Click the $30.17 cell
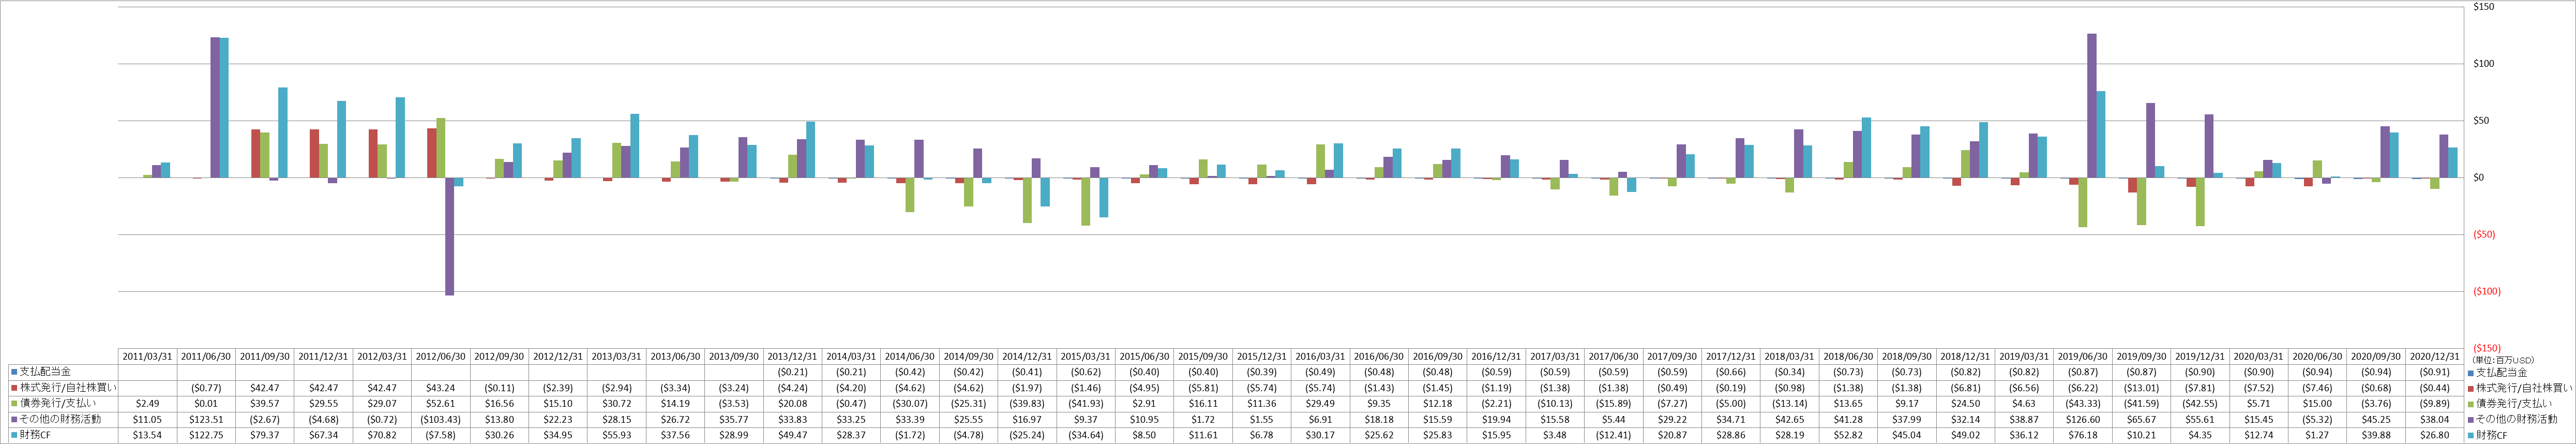 click(x=1320, y=436)
